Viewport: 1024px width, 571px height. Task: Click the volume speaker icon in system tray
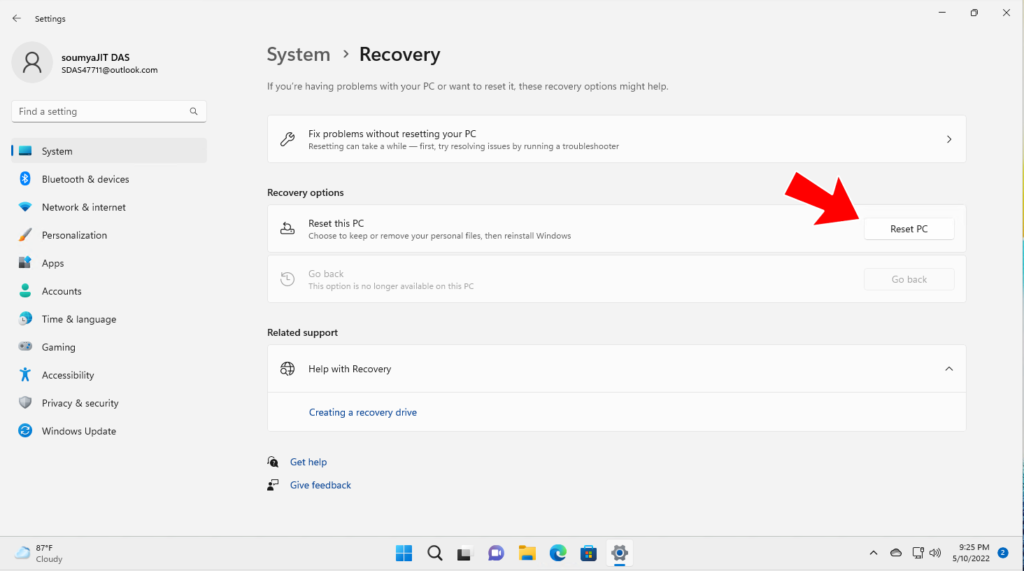935,553
